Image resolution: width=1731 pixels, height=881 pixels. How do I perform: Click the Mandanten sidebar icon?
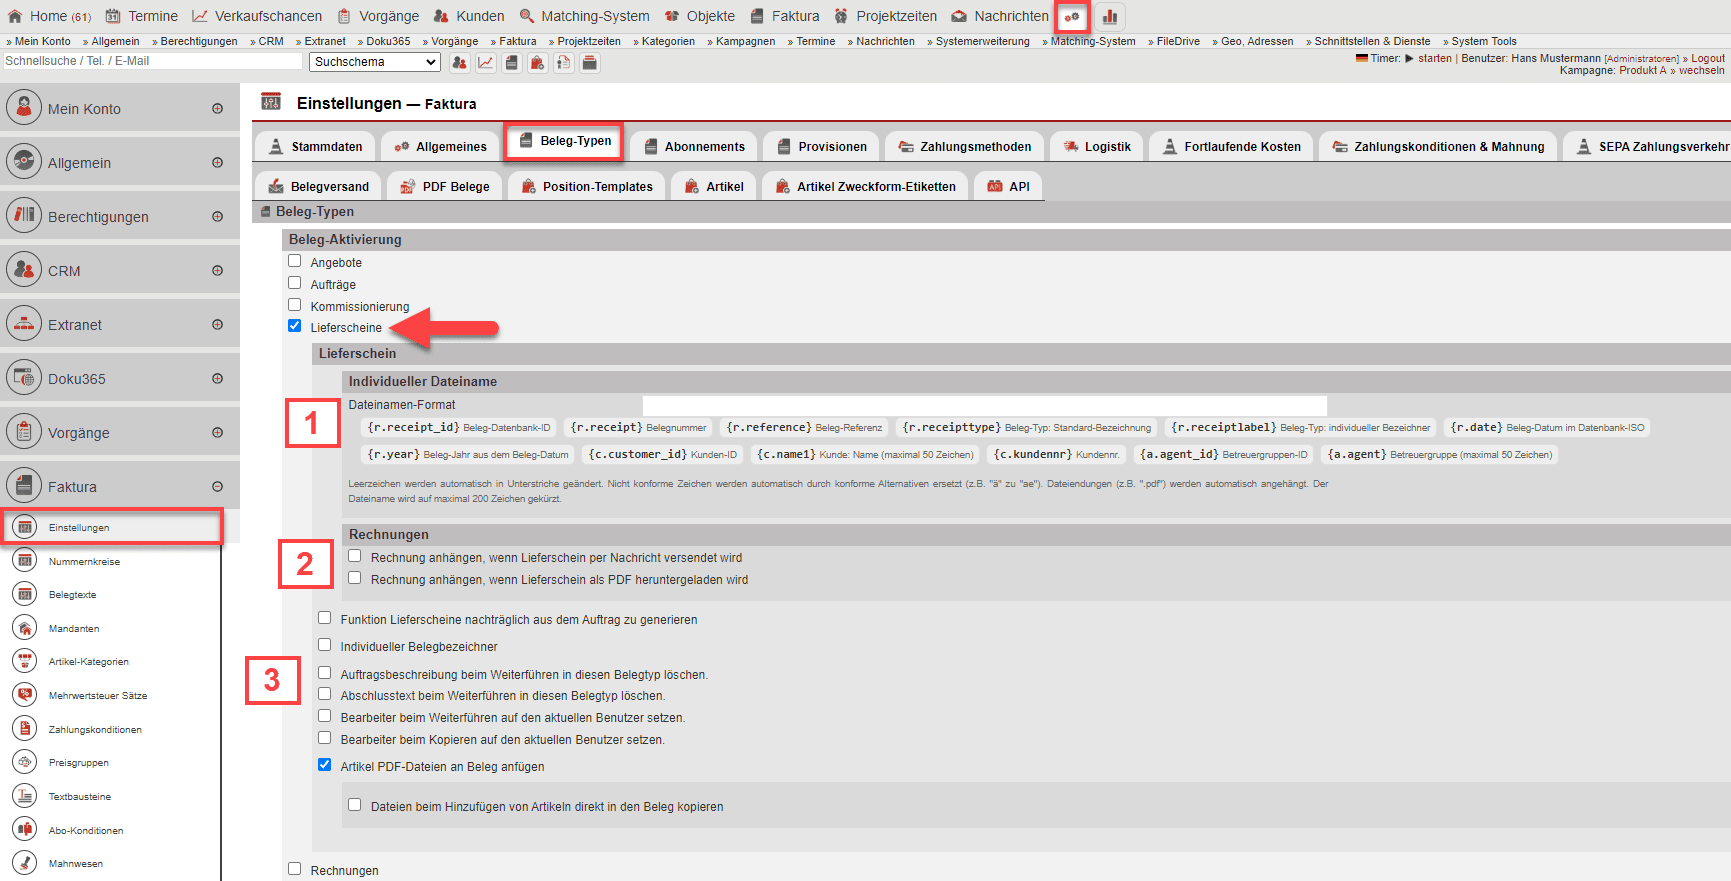[x=25, y=628]
